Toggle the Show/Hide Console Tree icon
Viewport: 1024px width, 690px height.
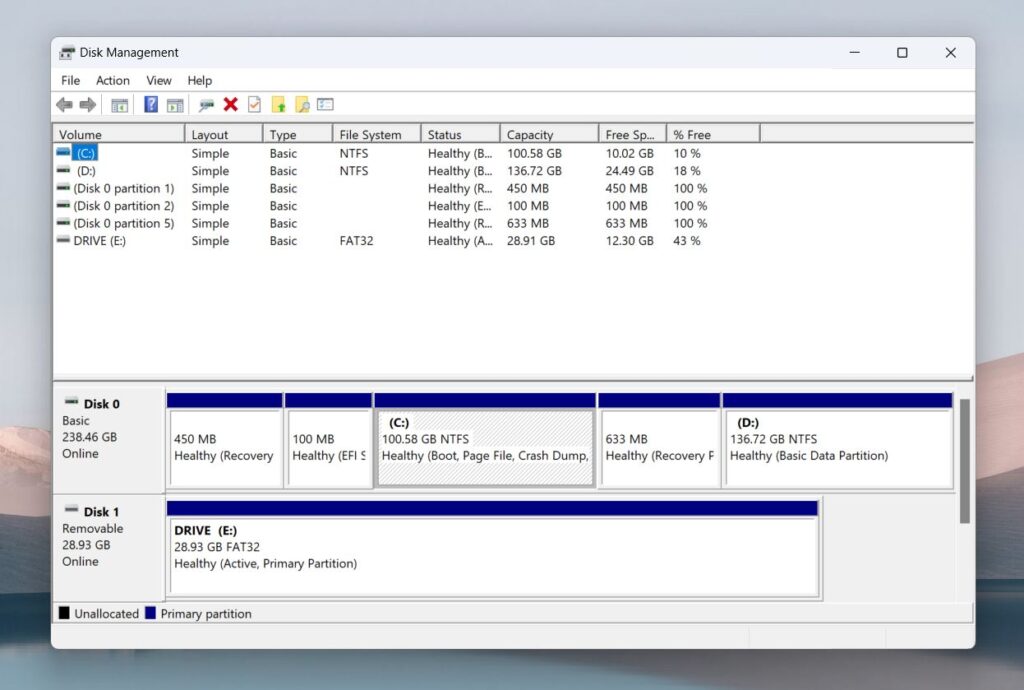coord(120,104)
